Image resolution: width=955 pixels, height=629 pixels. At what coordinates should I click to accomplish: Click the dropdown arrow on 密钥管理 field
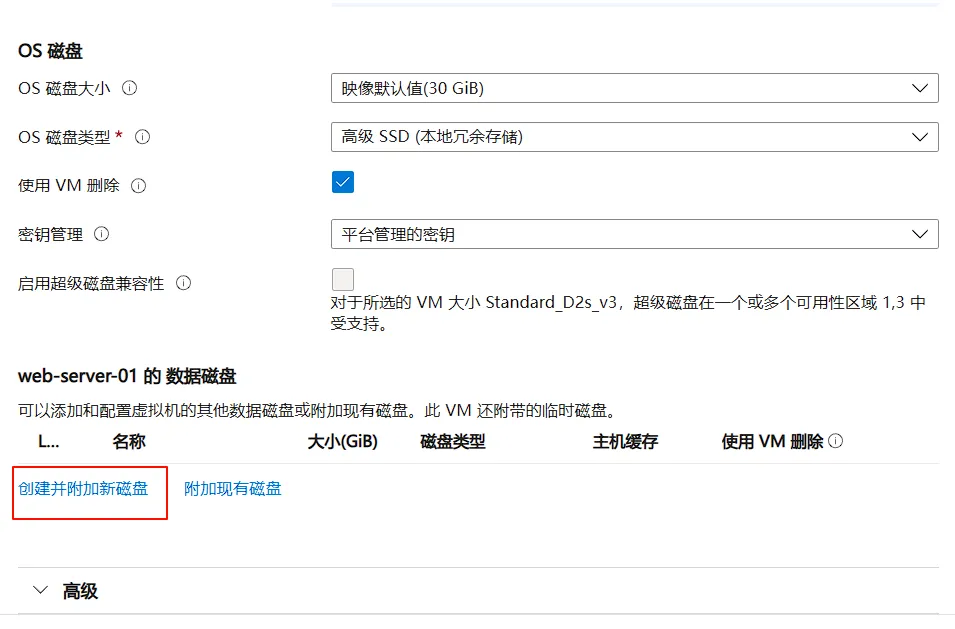coord(921,234)
